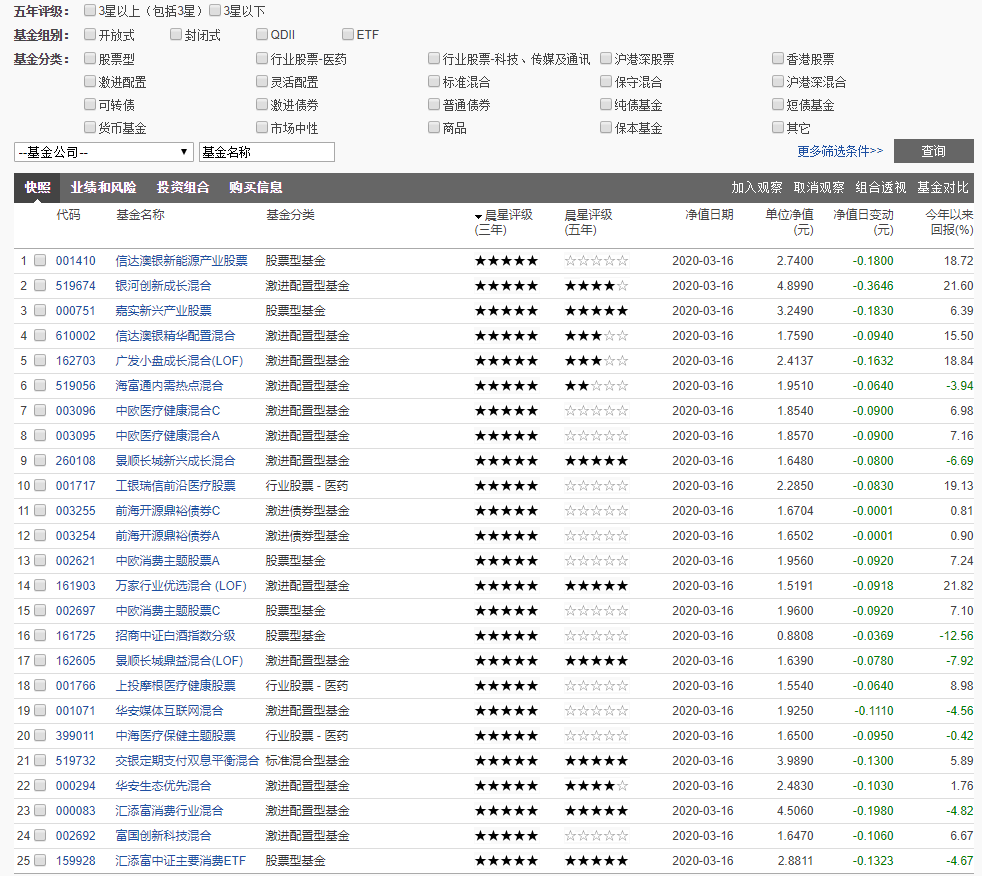Image resolution: width=982 pixels, height=876 pixels.
Task: Open fund code link 399011
Action: (76, 736)
